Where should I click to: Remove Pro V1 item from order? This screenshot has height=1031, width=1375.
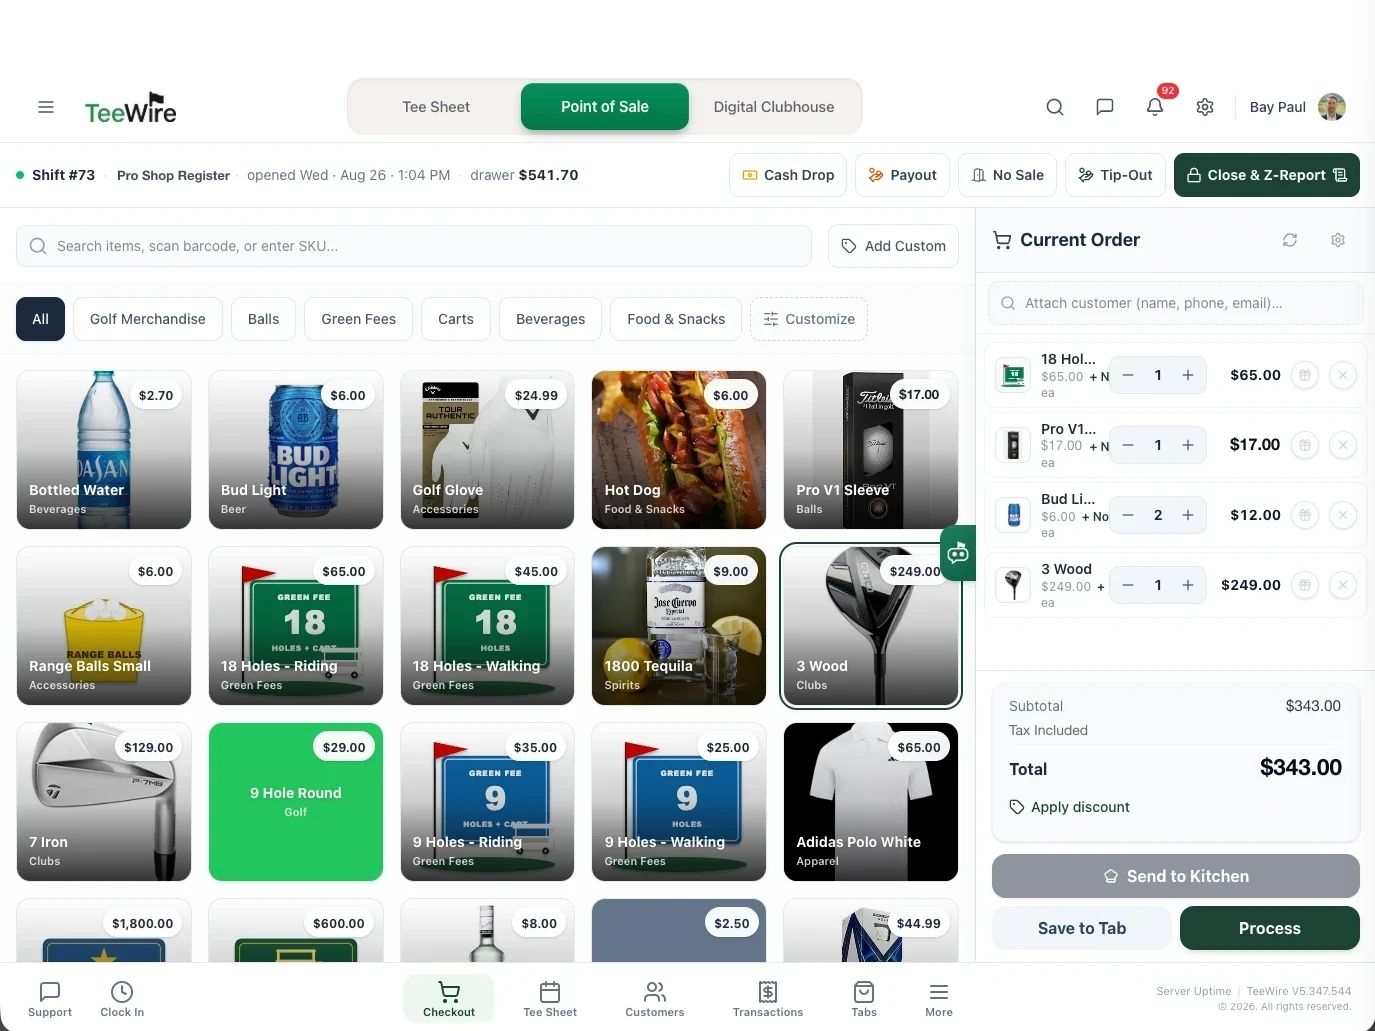point(1343,445)
